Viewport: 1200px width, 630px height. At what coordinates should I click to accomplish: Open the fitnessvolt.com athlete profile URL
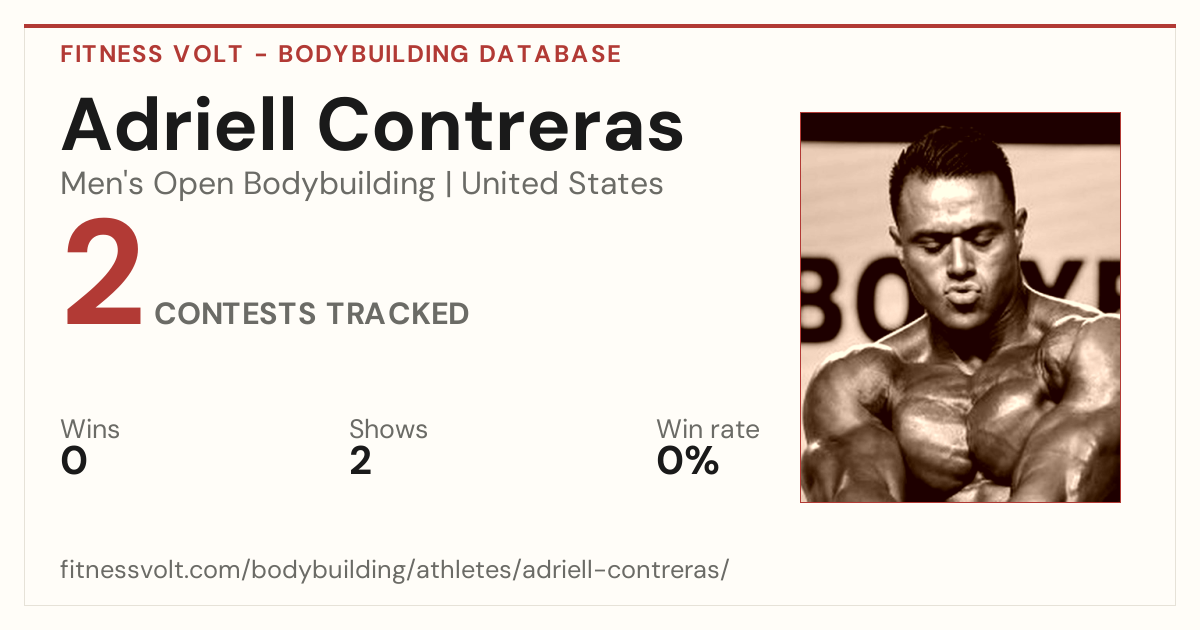pyautogui.click(x=395, y=570)
